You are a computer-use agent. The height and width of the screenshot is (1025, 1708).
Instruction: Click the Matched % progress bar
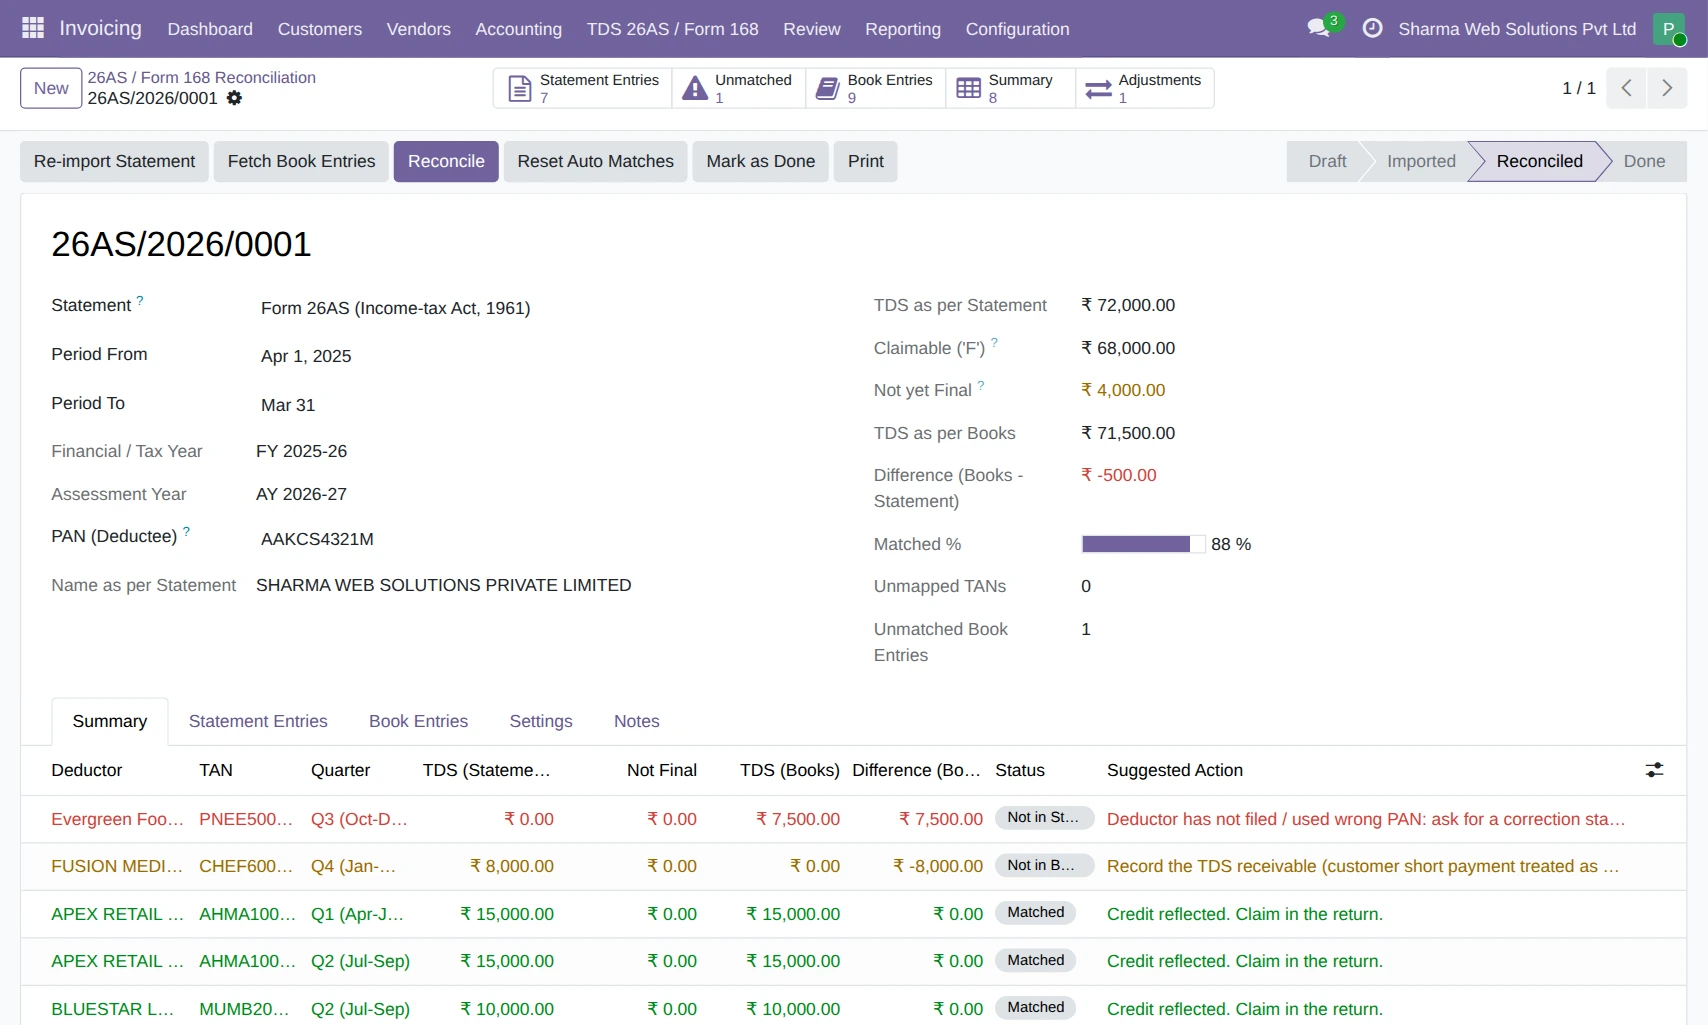[1143, 544]
